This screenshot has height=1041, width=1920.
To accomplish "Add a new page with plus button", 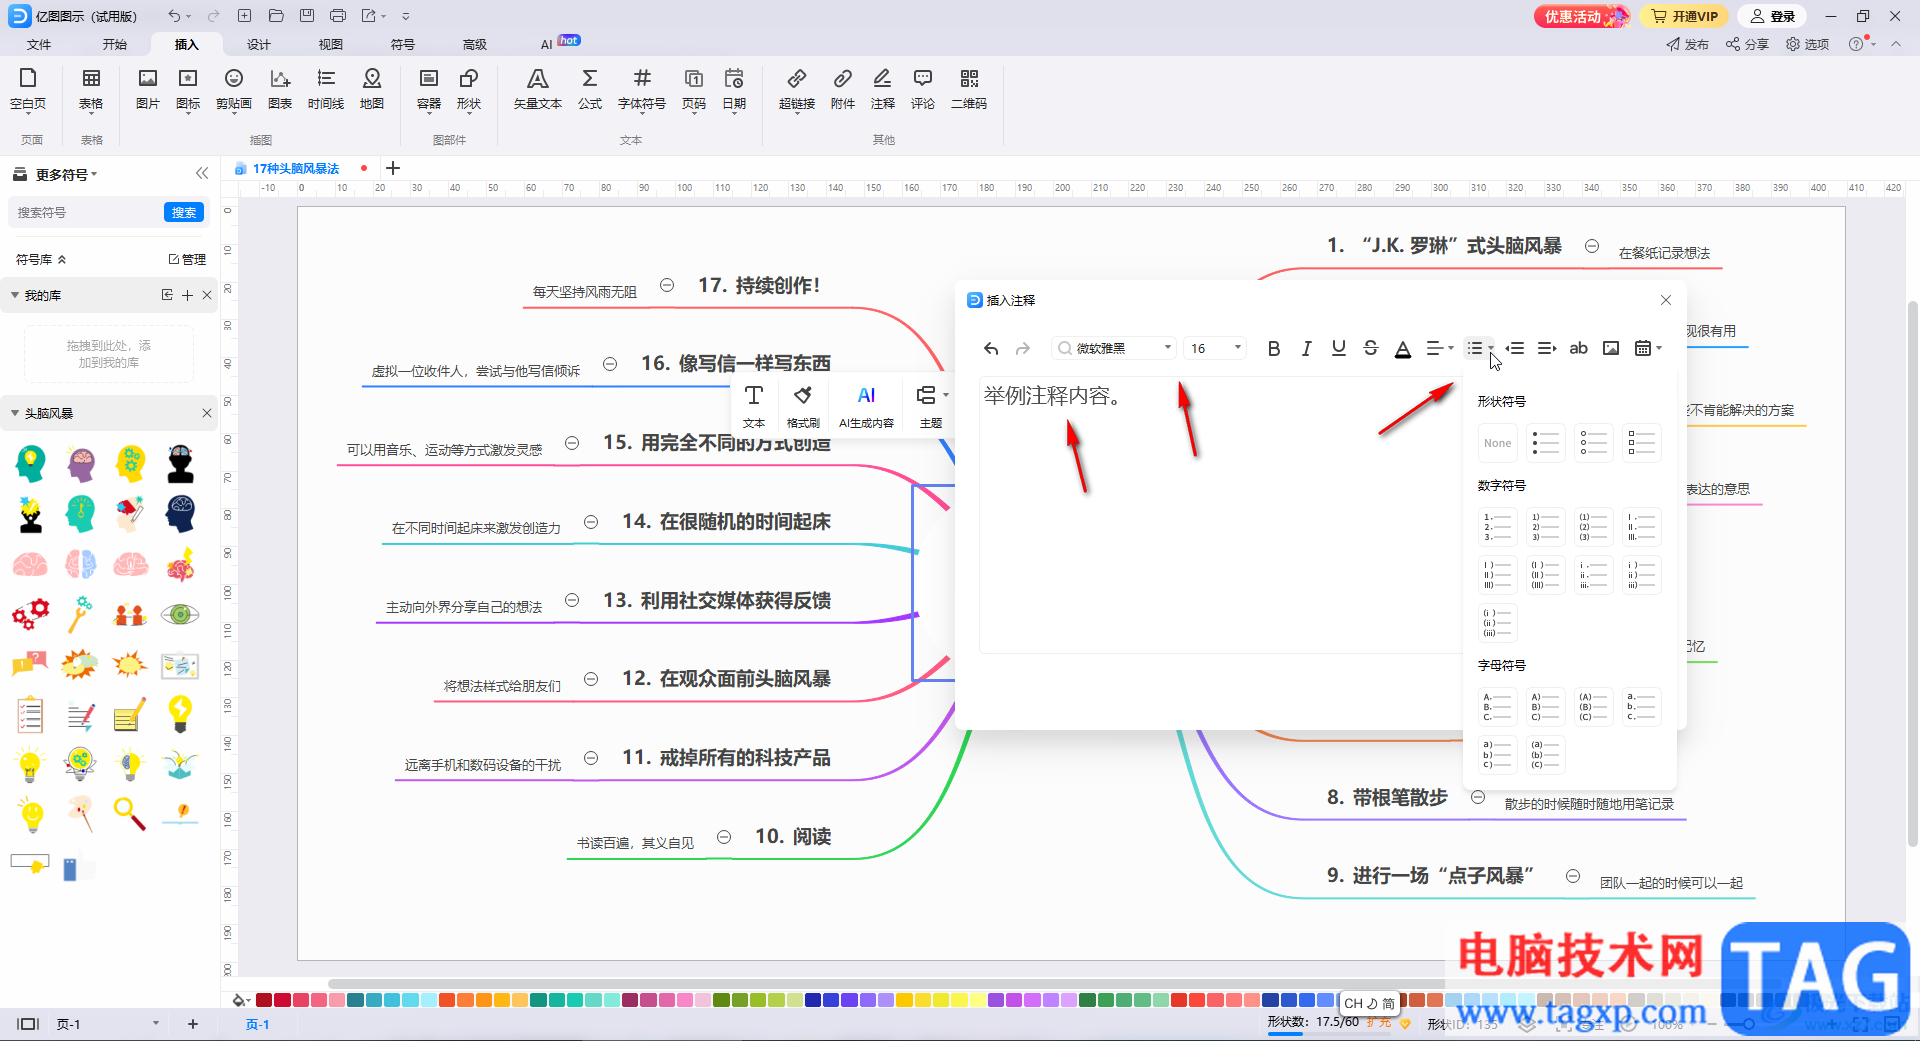I will click(x=193, y=1024).
